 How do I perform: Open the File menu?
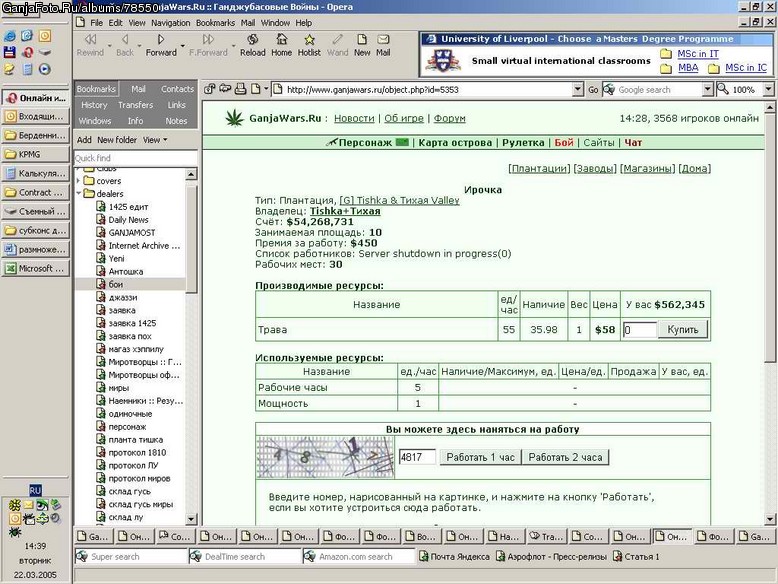pyautogui.click(x=96, y=23)
